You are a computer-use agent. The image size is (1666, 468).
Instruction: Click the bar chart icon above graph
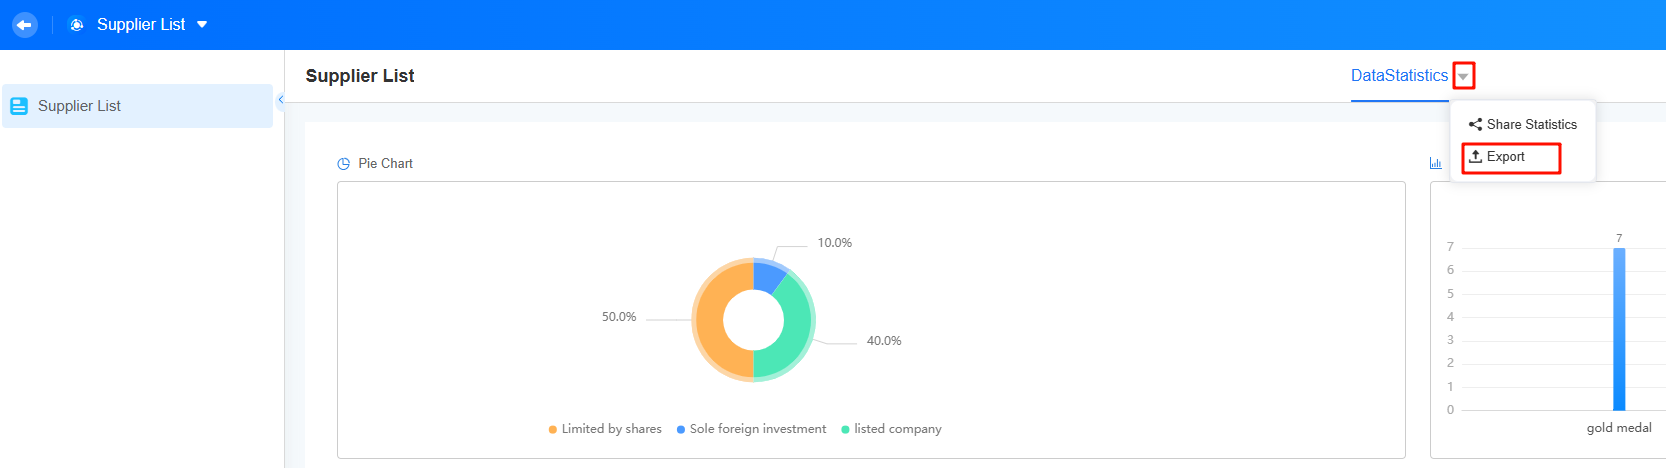[1436, 164]
